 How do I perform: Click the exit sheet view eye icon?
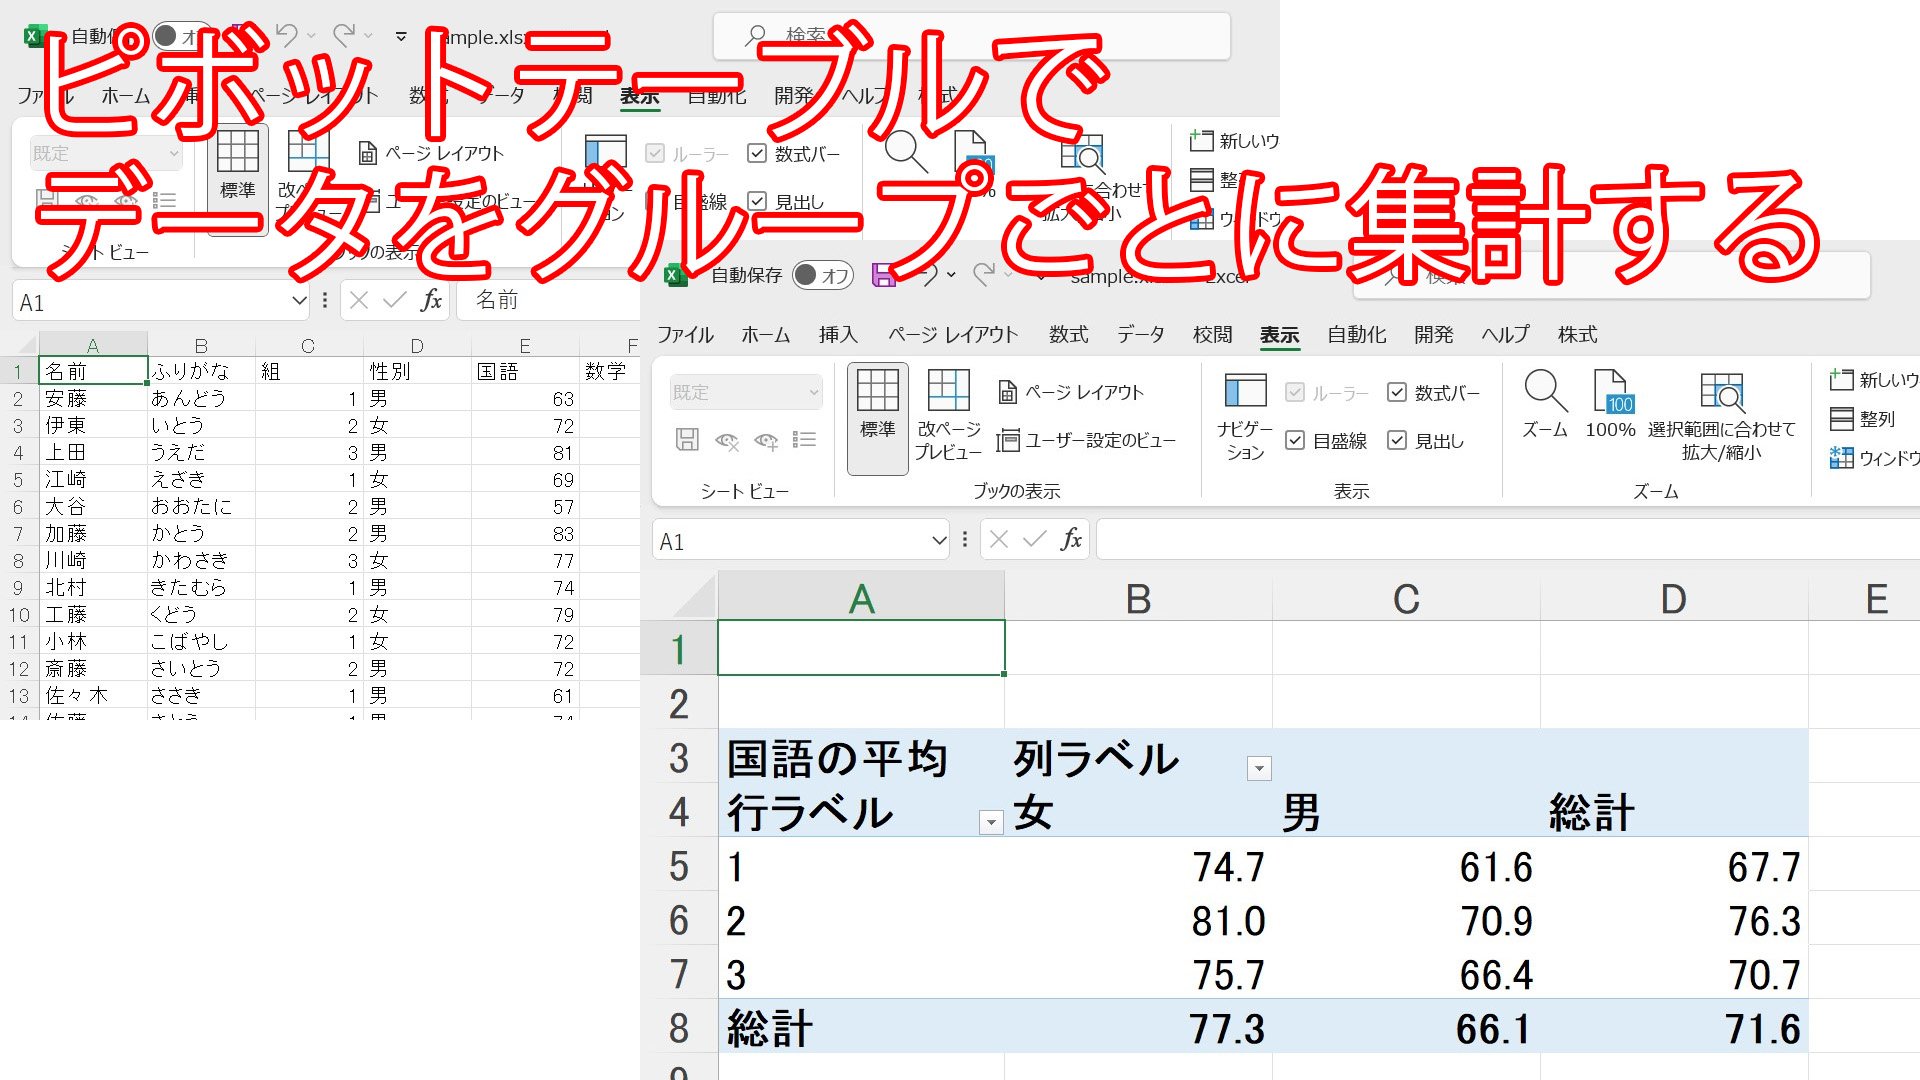click(727, 440)
